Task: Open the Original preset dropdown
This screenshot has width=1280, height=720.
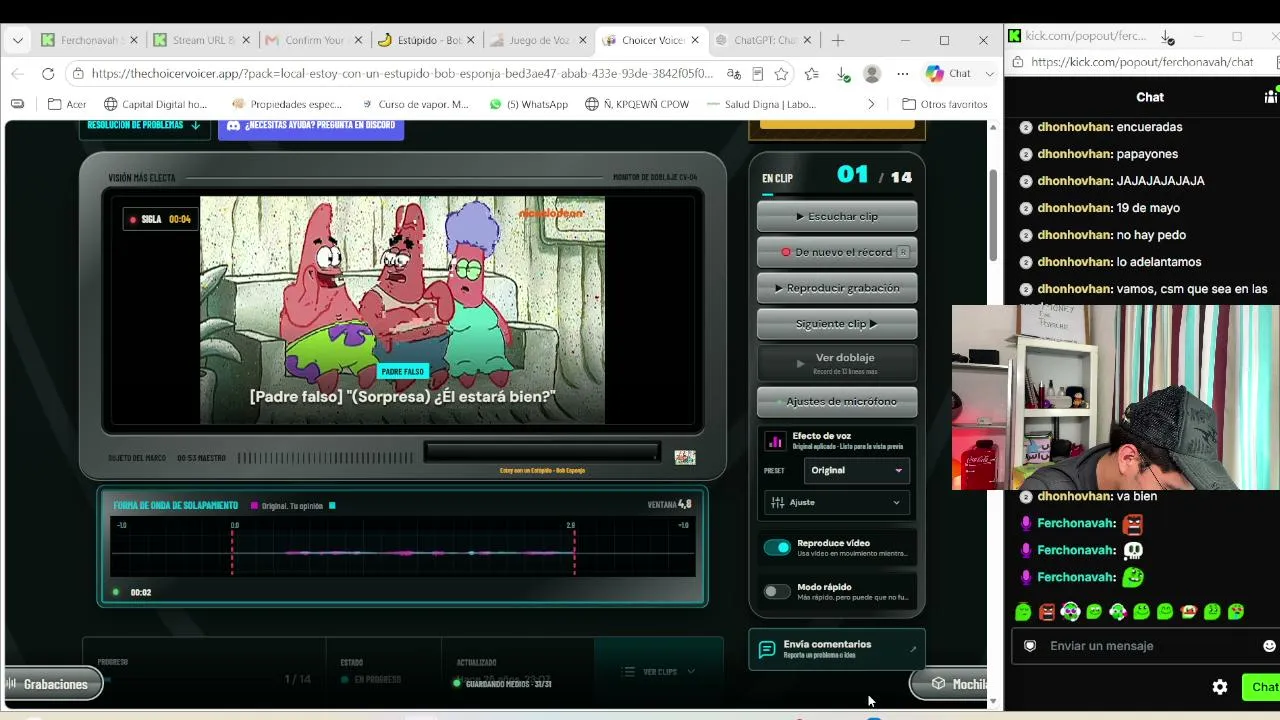Action: 856,470
